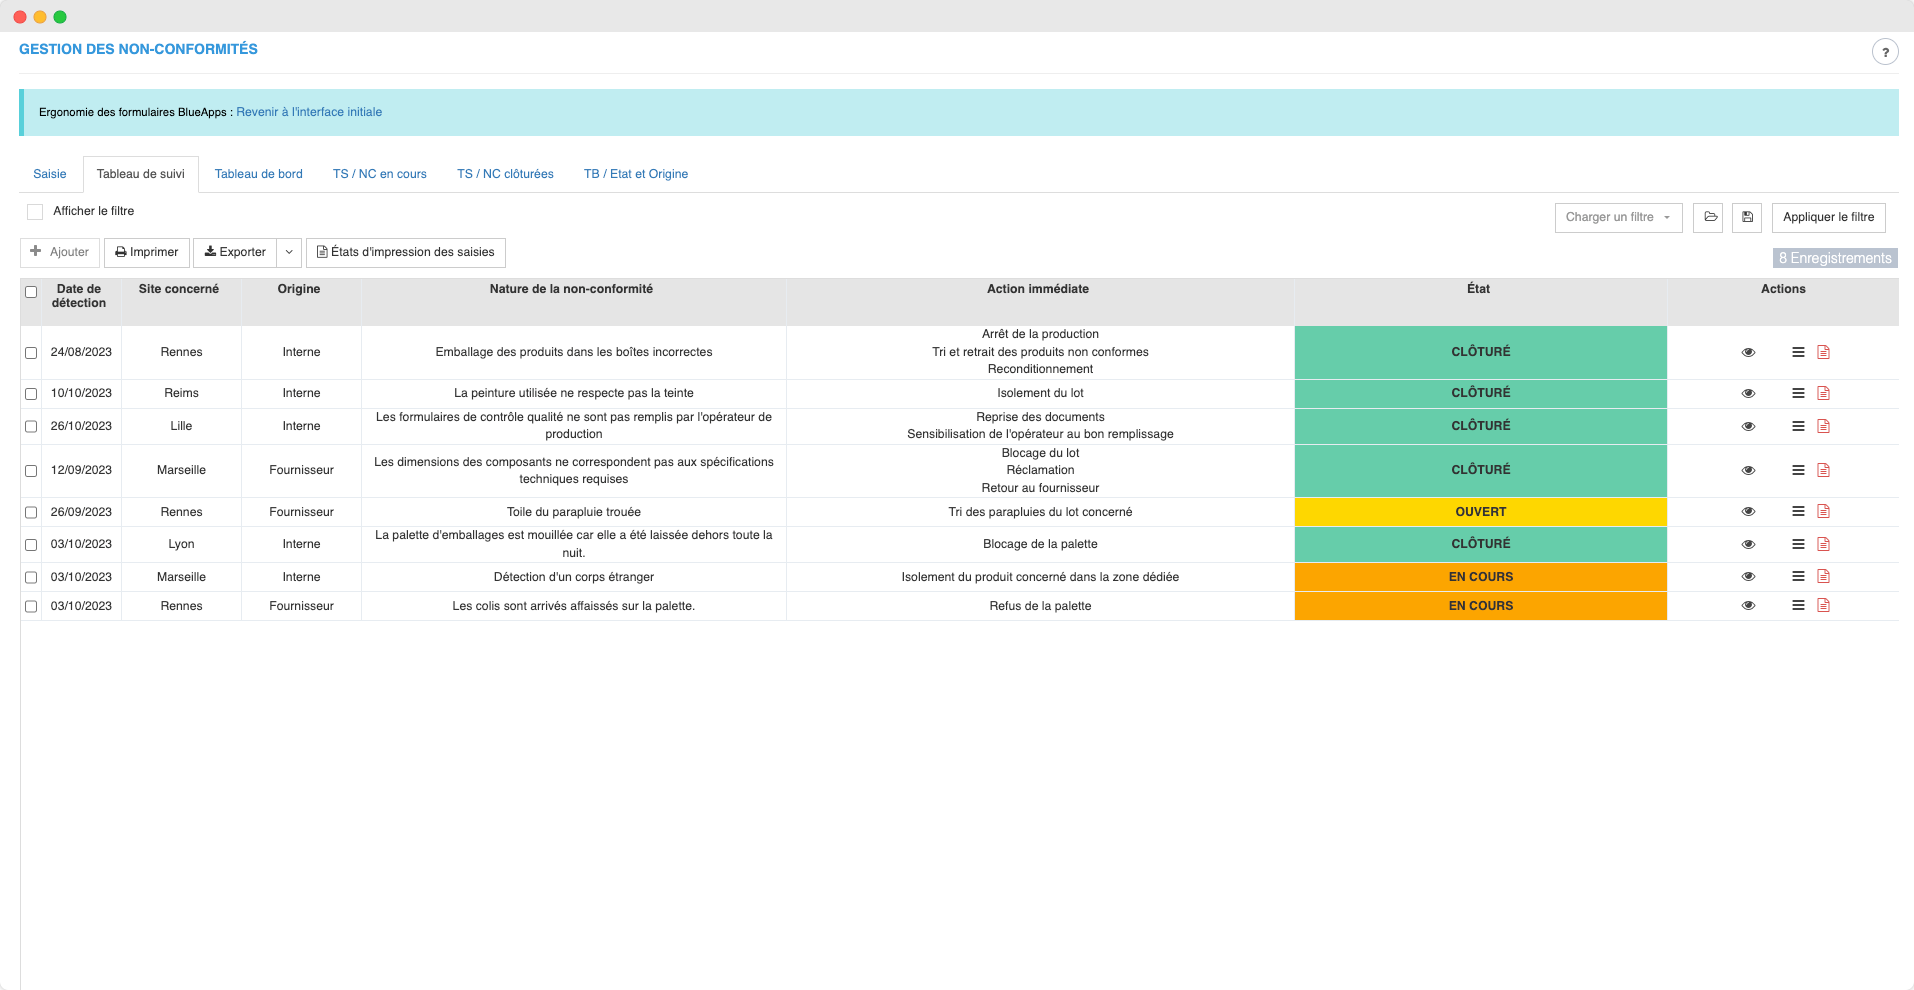Open menu icon for 12/09/2023 Marseille row
The height and width of the screenshot is (990, 1914).
tap(1798, 470)
